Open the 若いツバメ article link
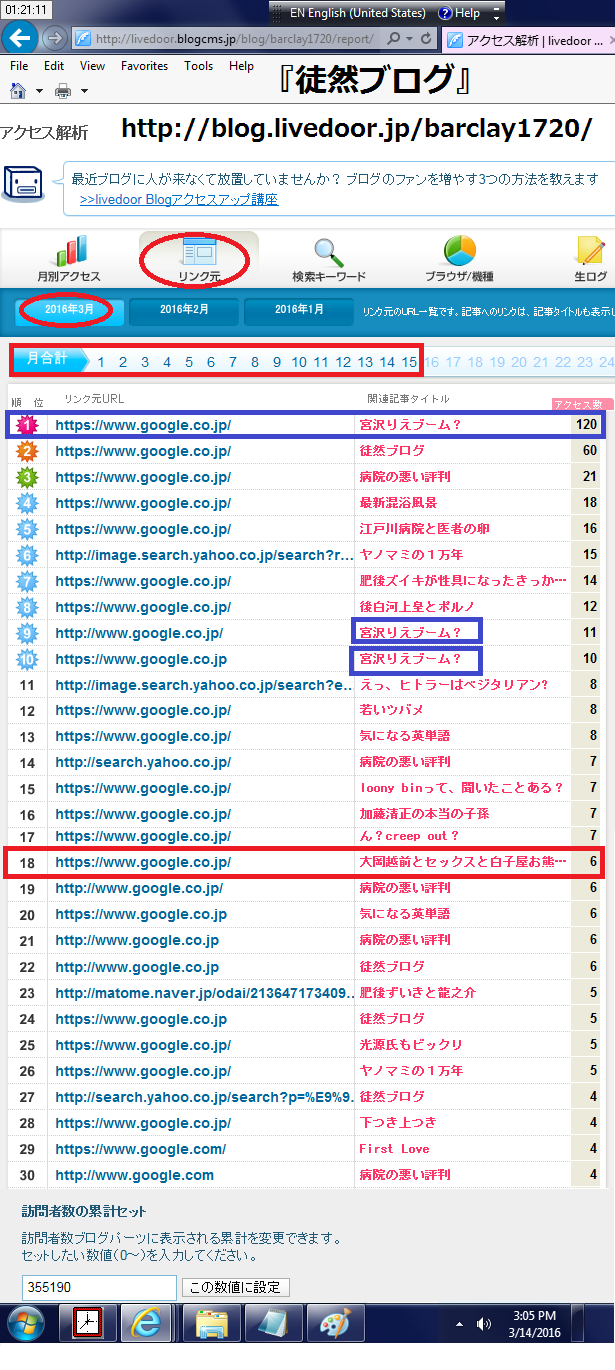Image resolution: width=615 pixels, height=1370 pixels. (392, 710)
